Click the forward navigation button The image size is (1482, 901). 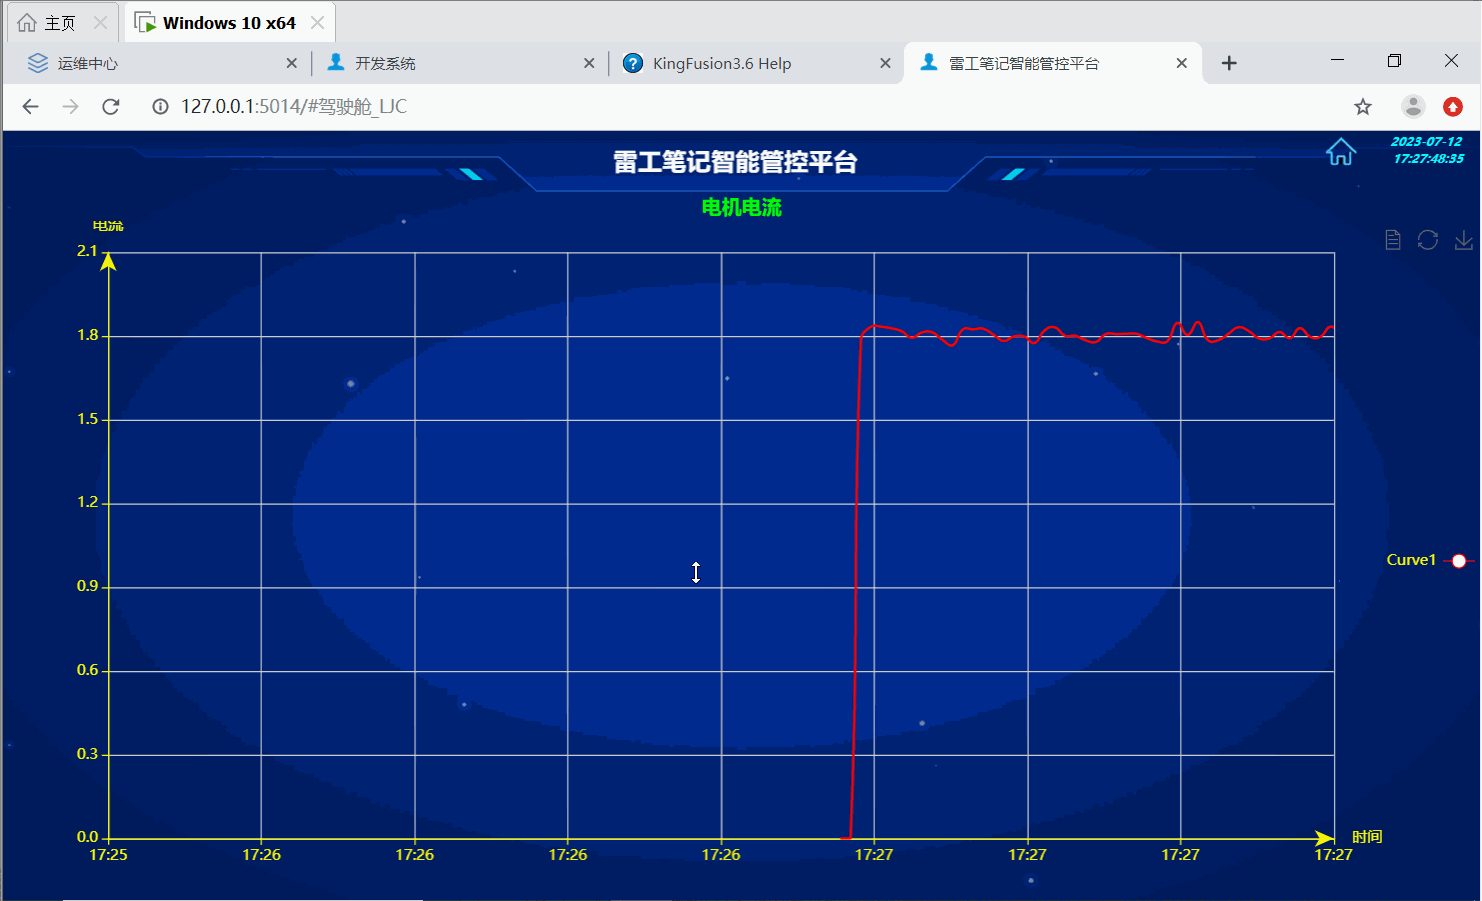pyautogui.click(x=70, y=106)
